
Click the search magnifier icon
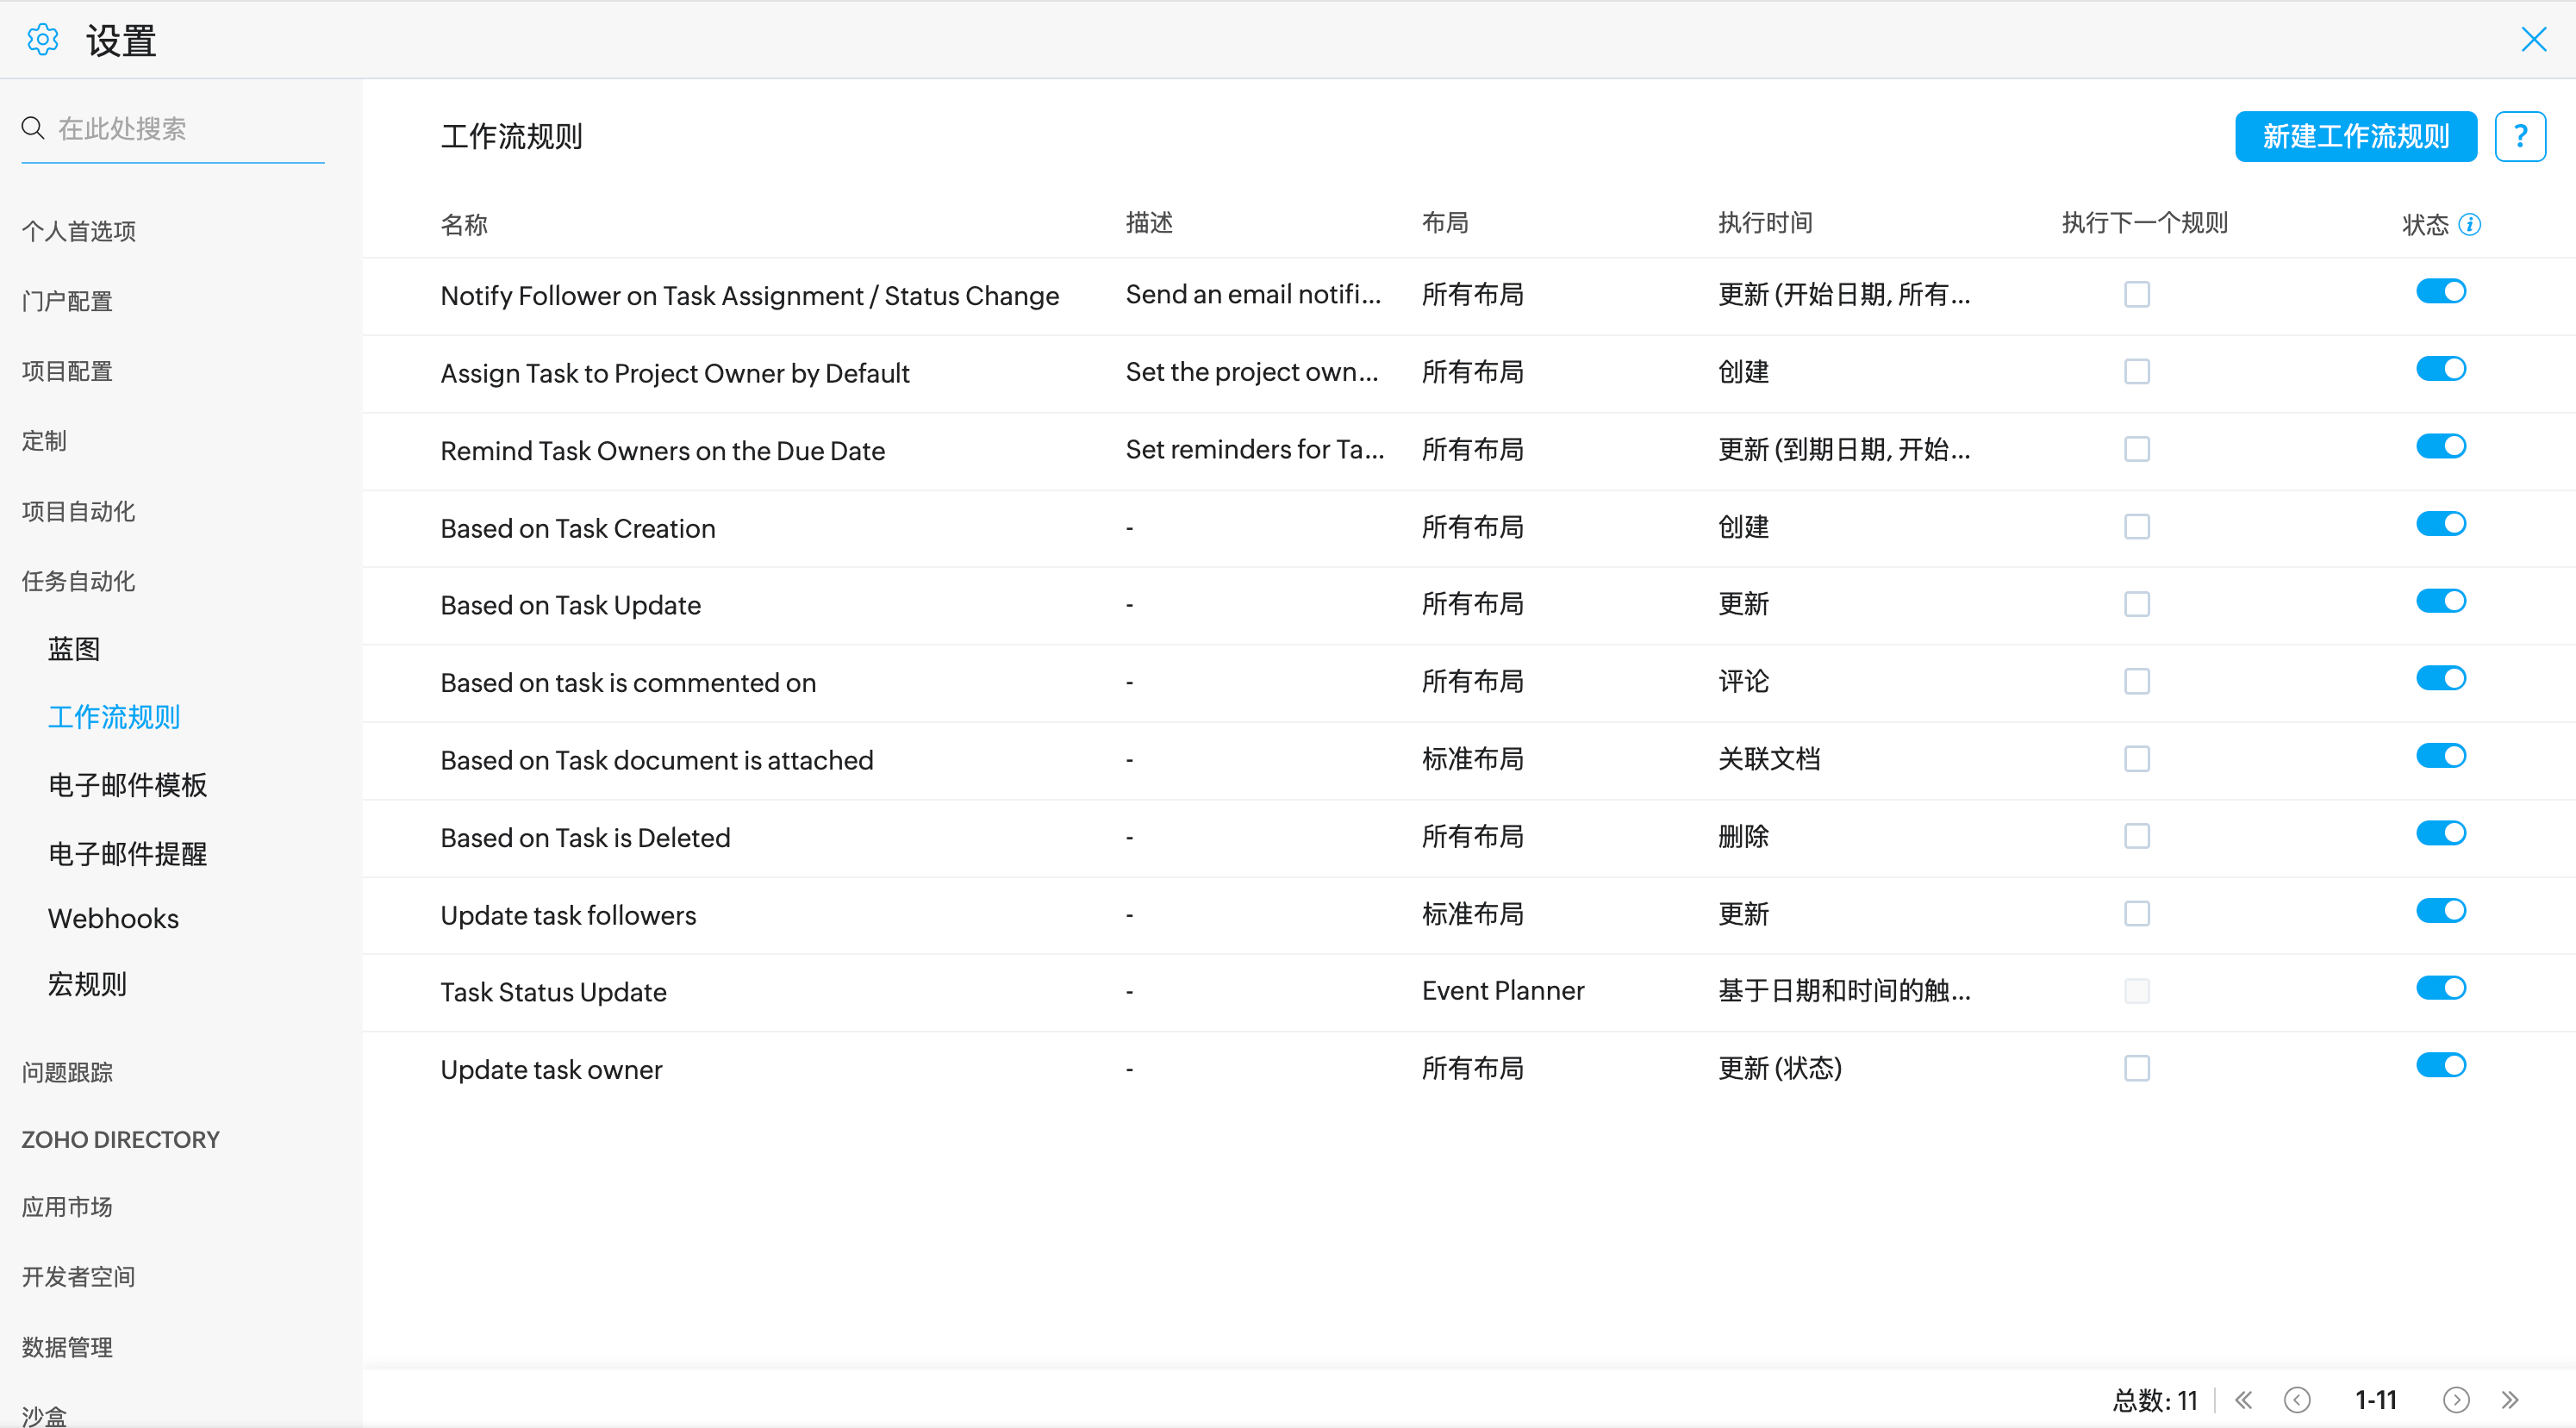point(33,128)
